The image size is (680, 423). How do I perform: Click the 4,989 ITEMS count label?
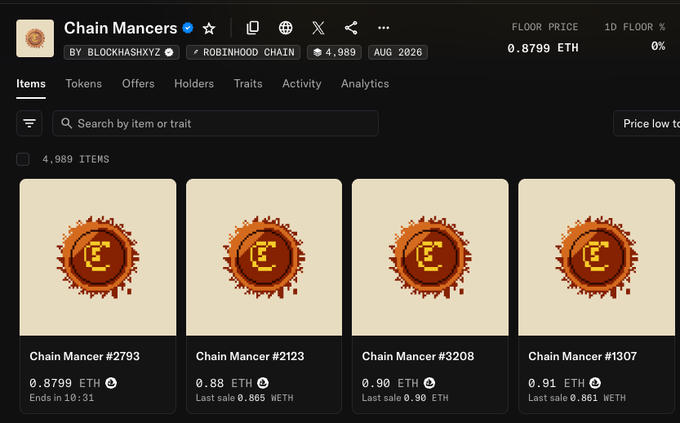(76, 159)
